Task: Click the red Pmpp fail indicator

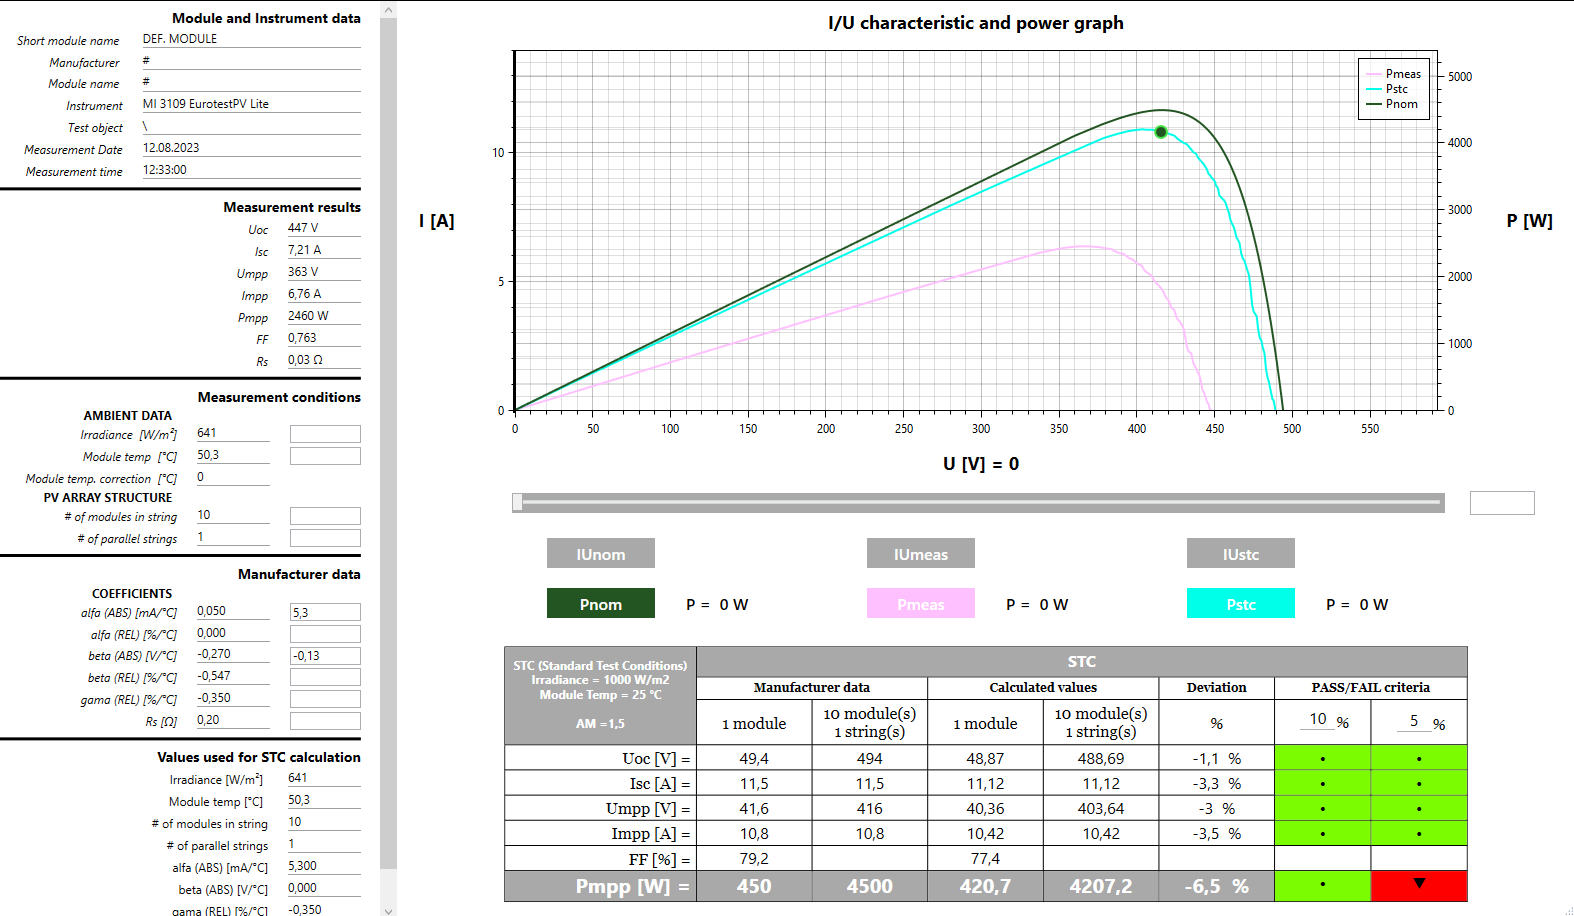Action: [x=1418, y=886]
